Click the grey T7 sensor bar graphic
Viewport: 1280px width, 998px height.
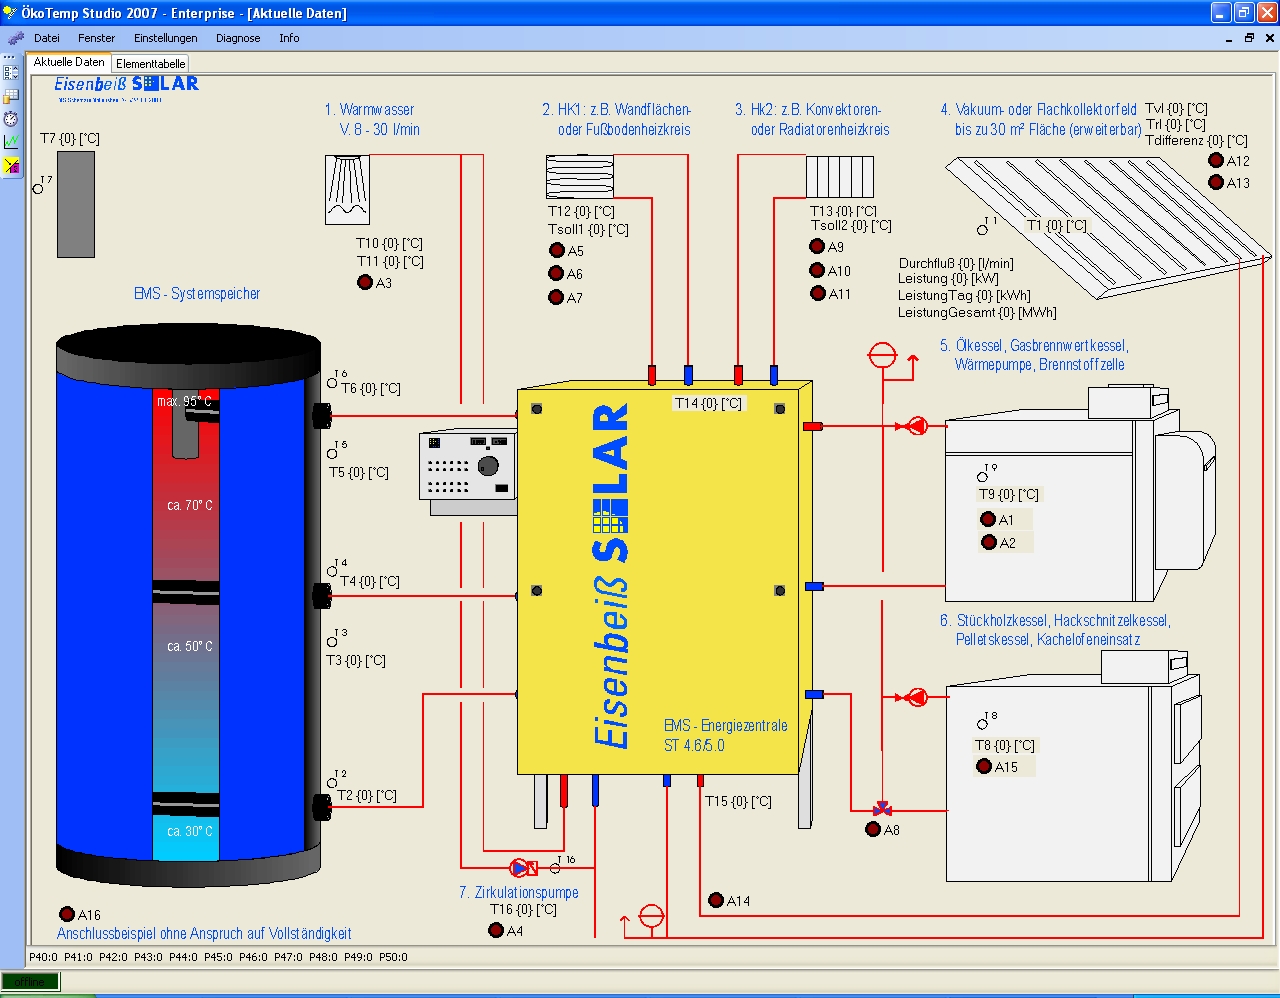76,204
